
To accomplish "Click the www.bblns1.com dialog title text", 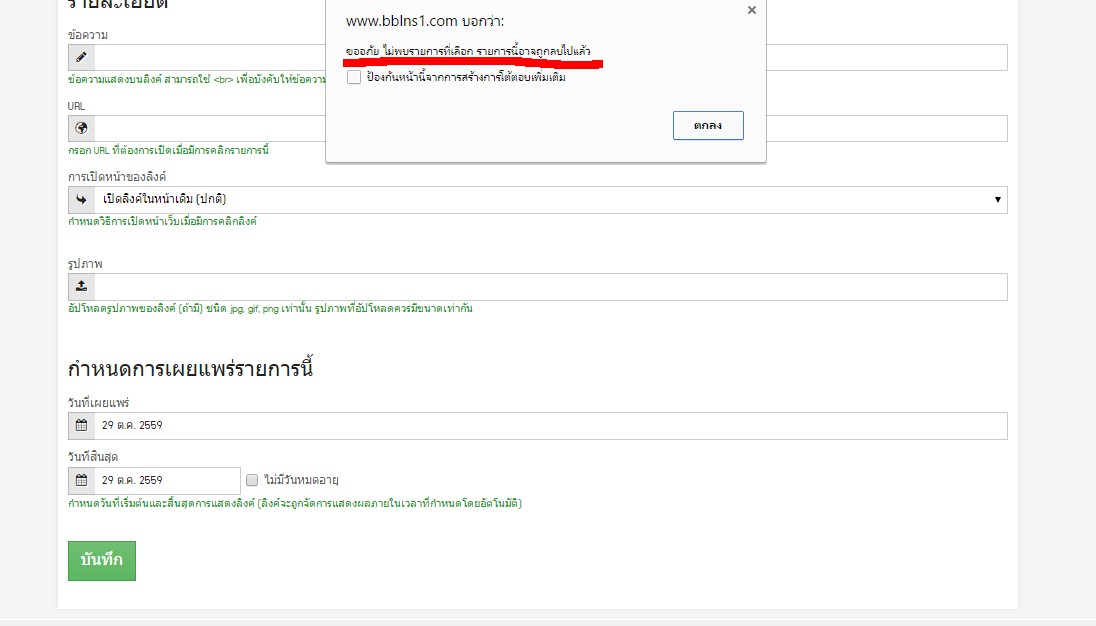I will point(425,21).
